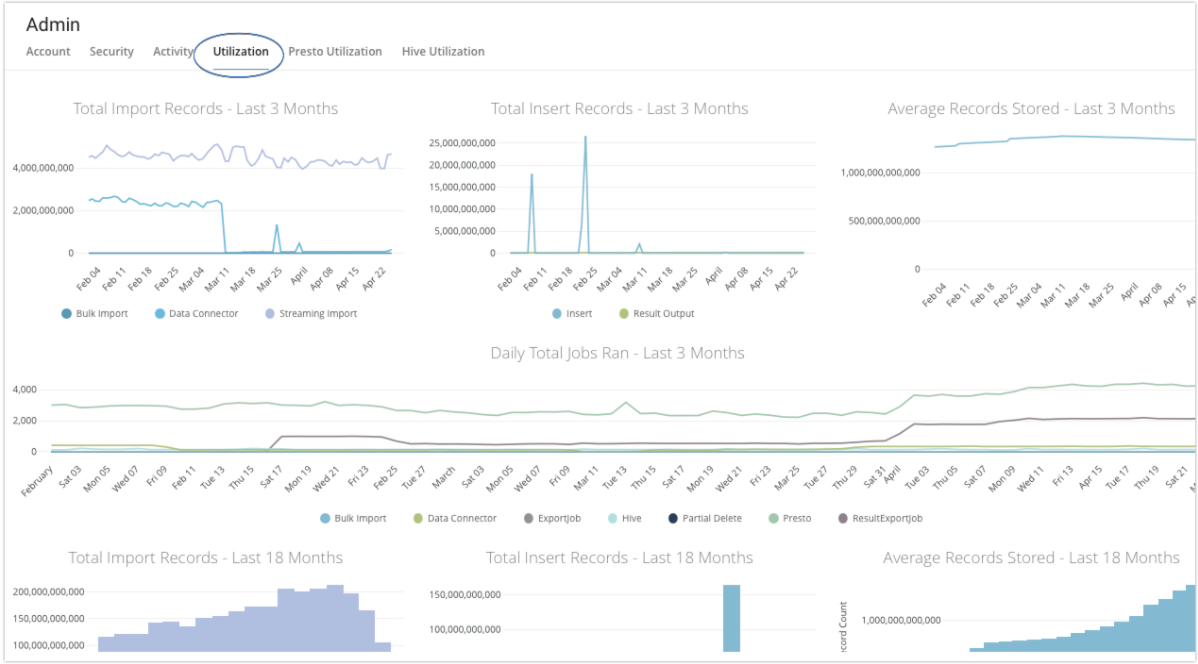Hide Bulk Import series in Daily Jobs chart

click(351, 518)
